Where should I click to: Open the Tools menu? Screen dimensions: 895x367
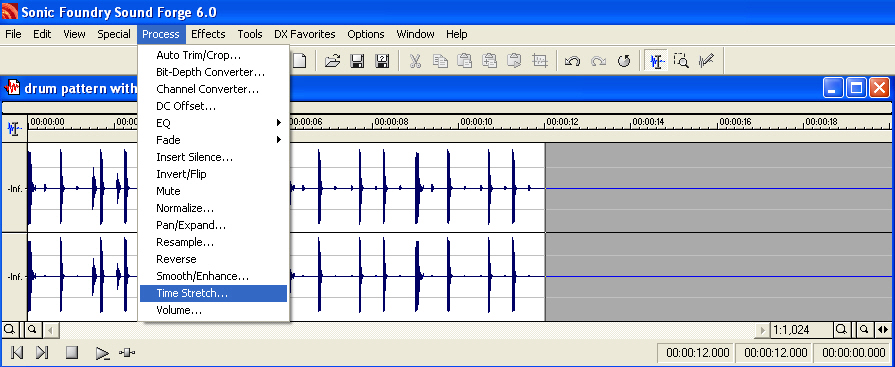pos(250,34)
